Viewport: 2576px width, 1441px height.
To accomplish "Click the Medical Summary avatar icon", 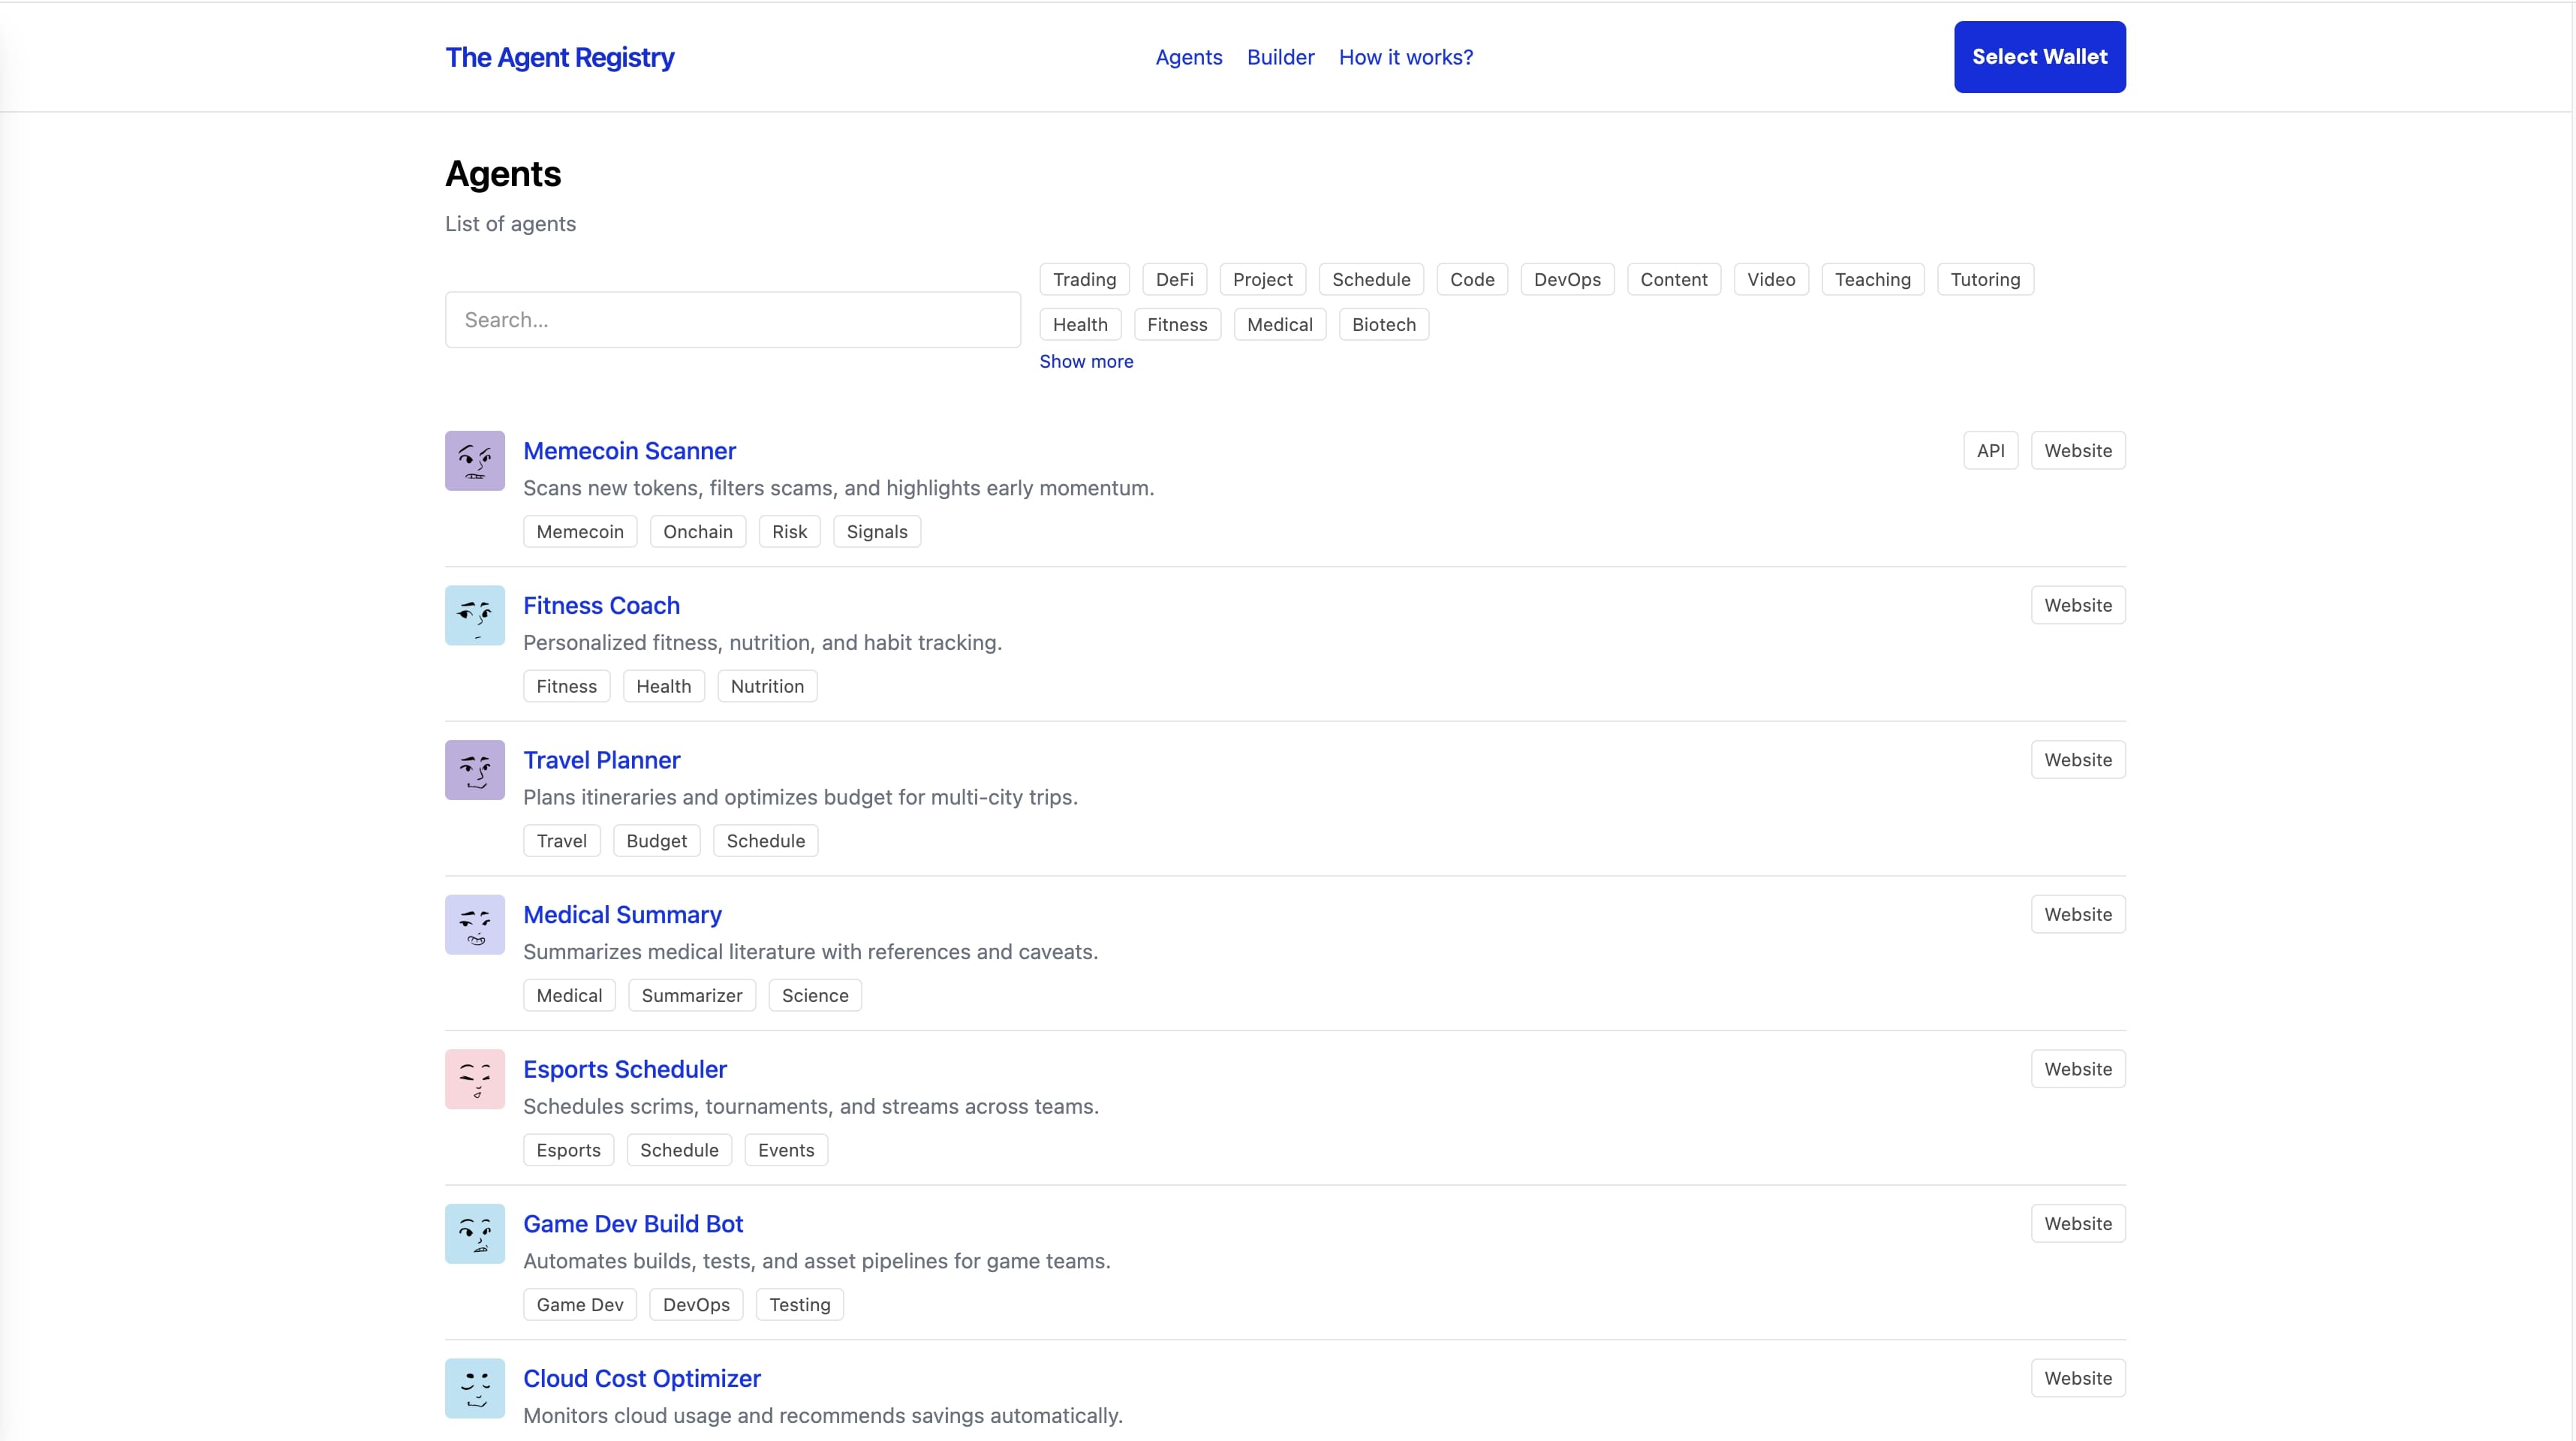I will (x=474, y=924).
